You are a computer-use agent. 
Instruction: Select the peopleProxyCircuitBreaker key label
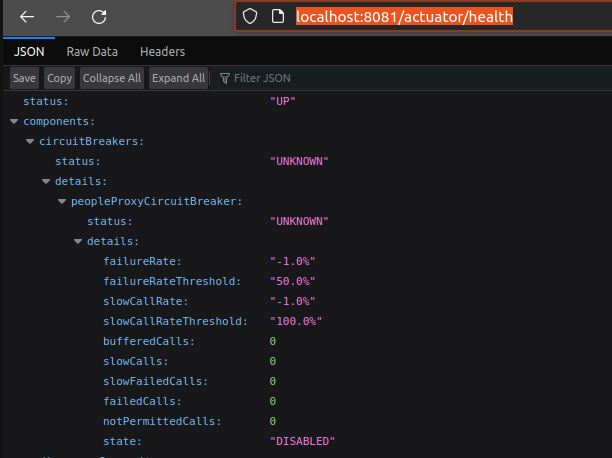157,201
